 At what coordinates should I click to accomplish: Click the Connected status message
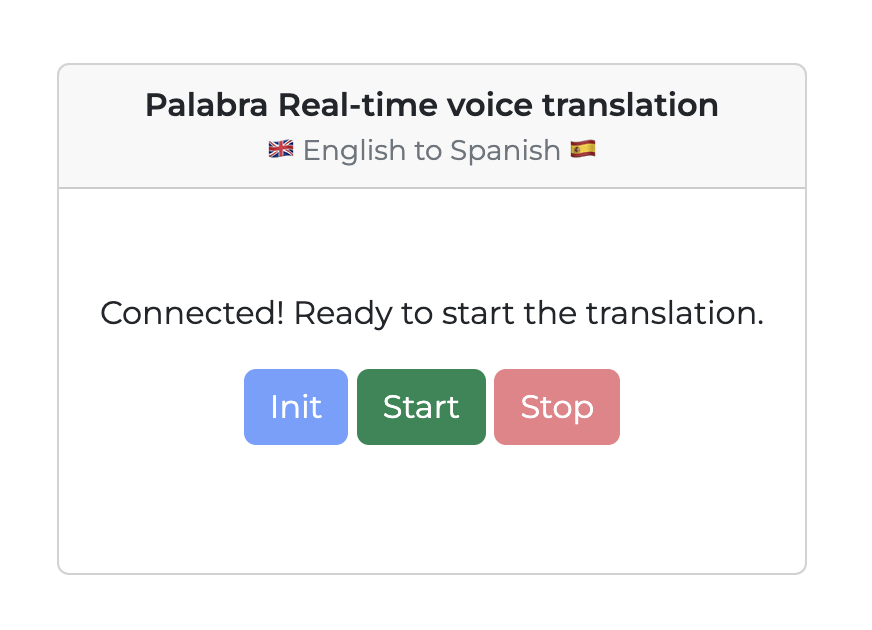tap(431, 313)
